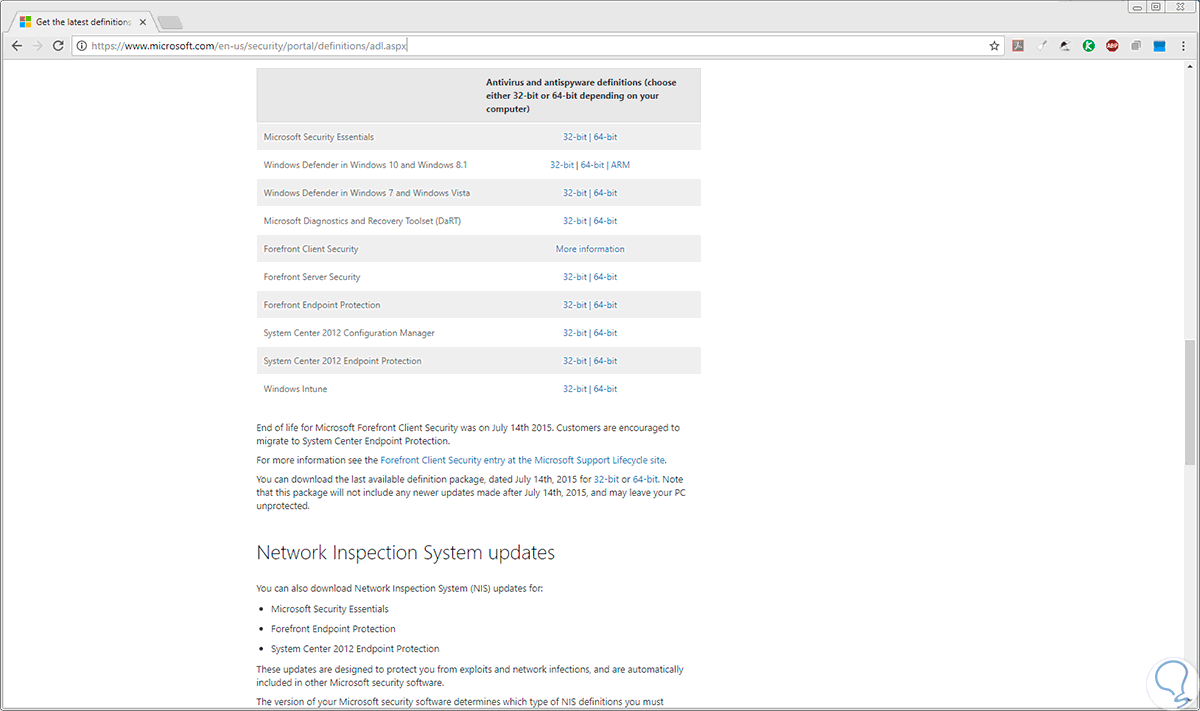Open Forefront Client Security 'More information' link

click(590, 249)
